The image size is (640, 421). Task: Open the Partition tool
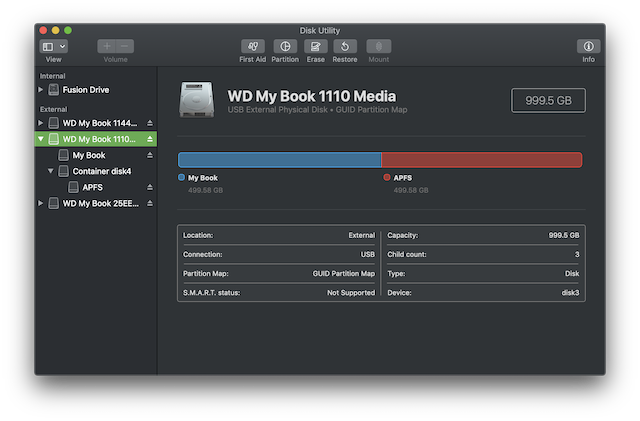pos(285,47)
